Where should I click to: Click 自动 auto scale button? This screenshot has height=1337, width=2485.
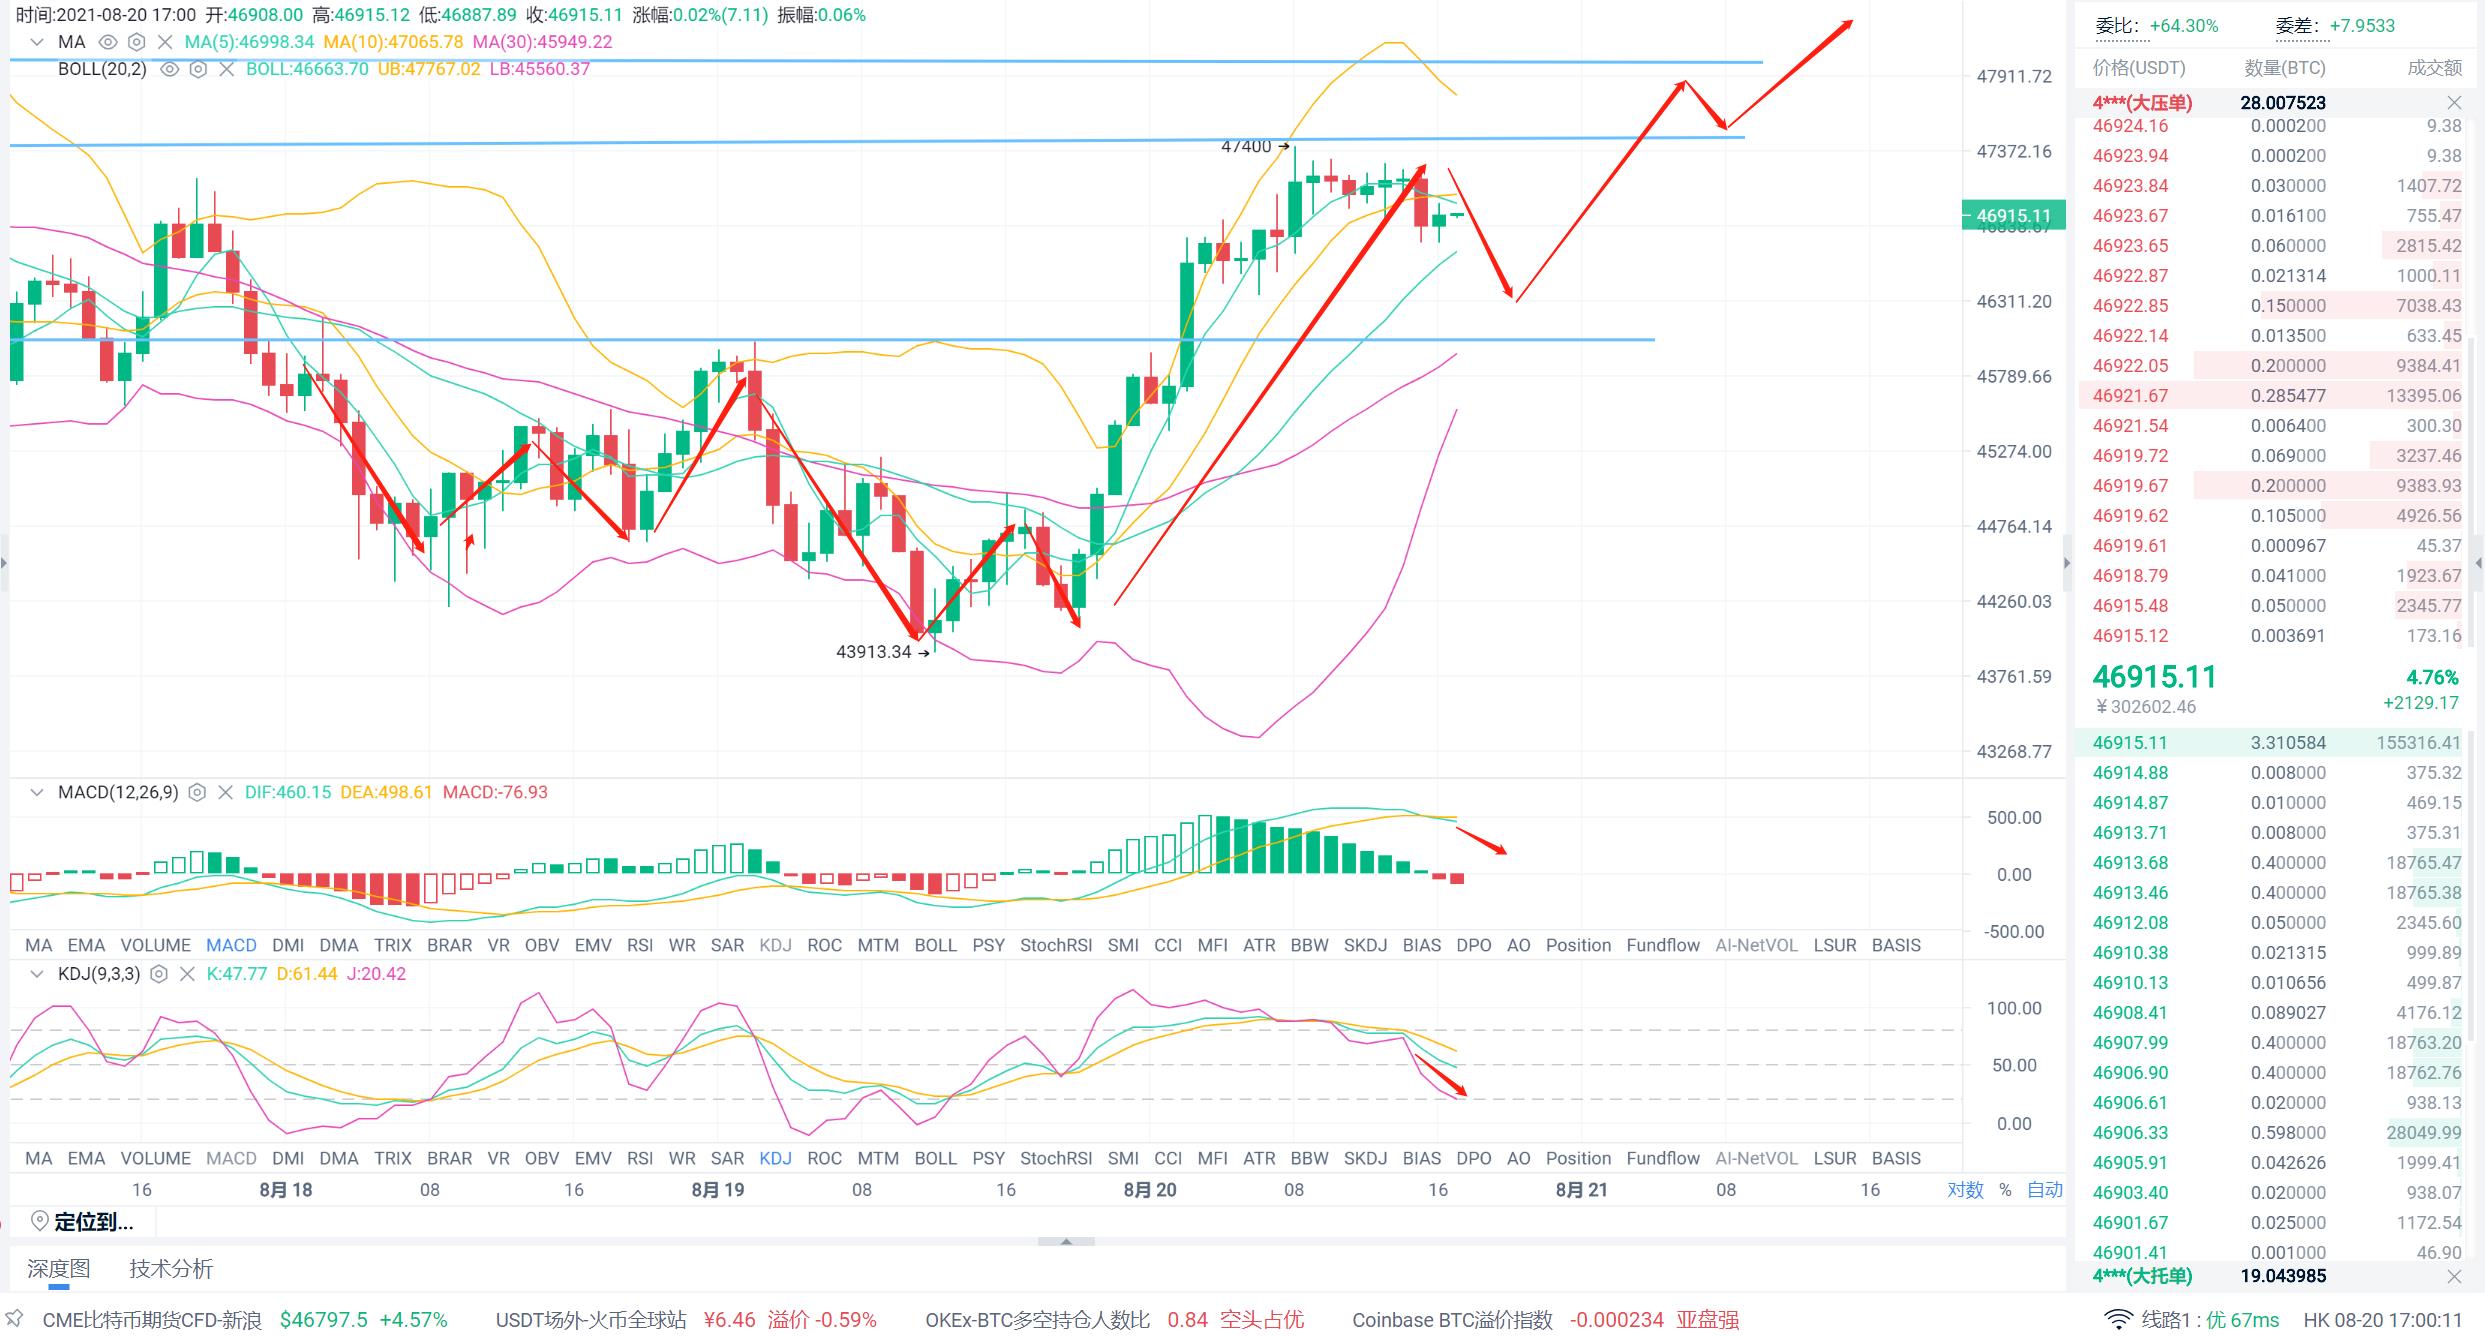[x=2044, y=1189]
